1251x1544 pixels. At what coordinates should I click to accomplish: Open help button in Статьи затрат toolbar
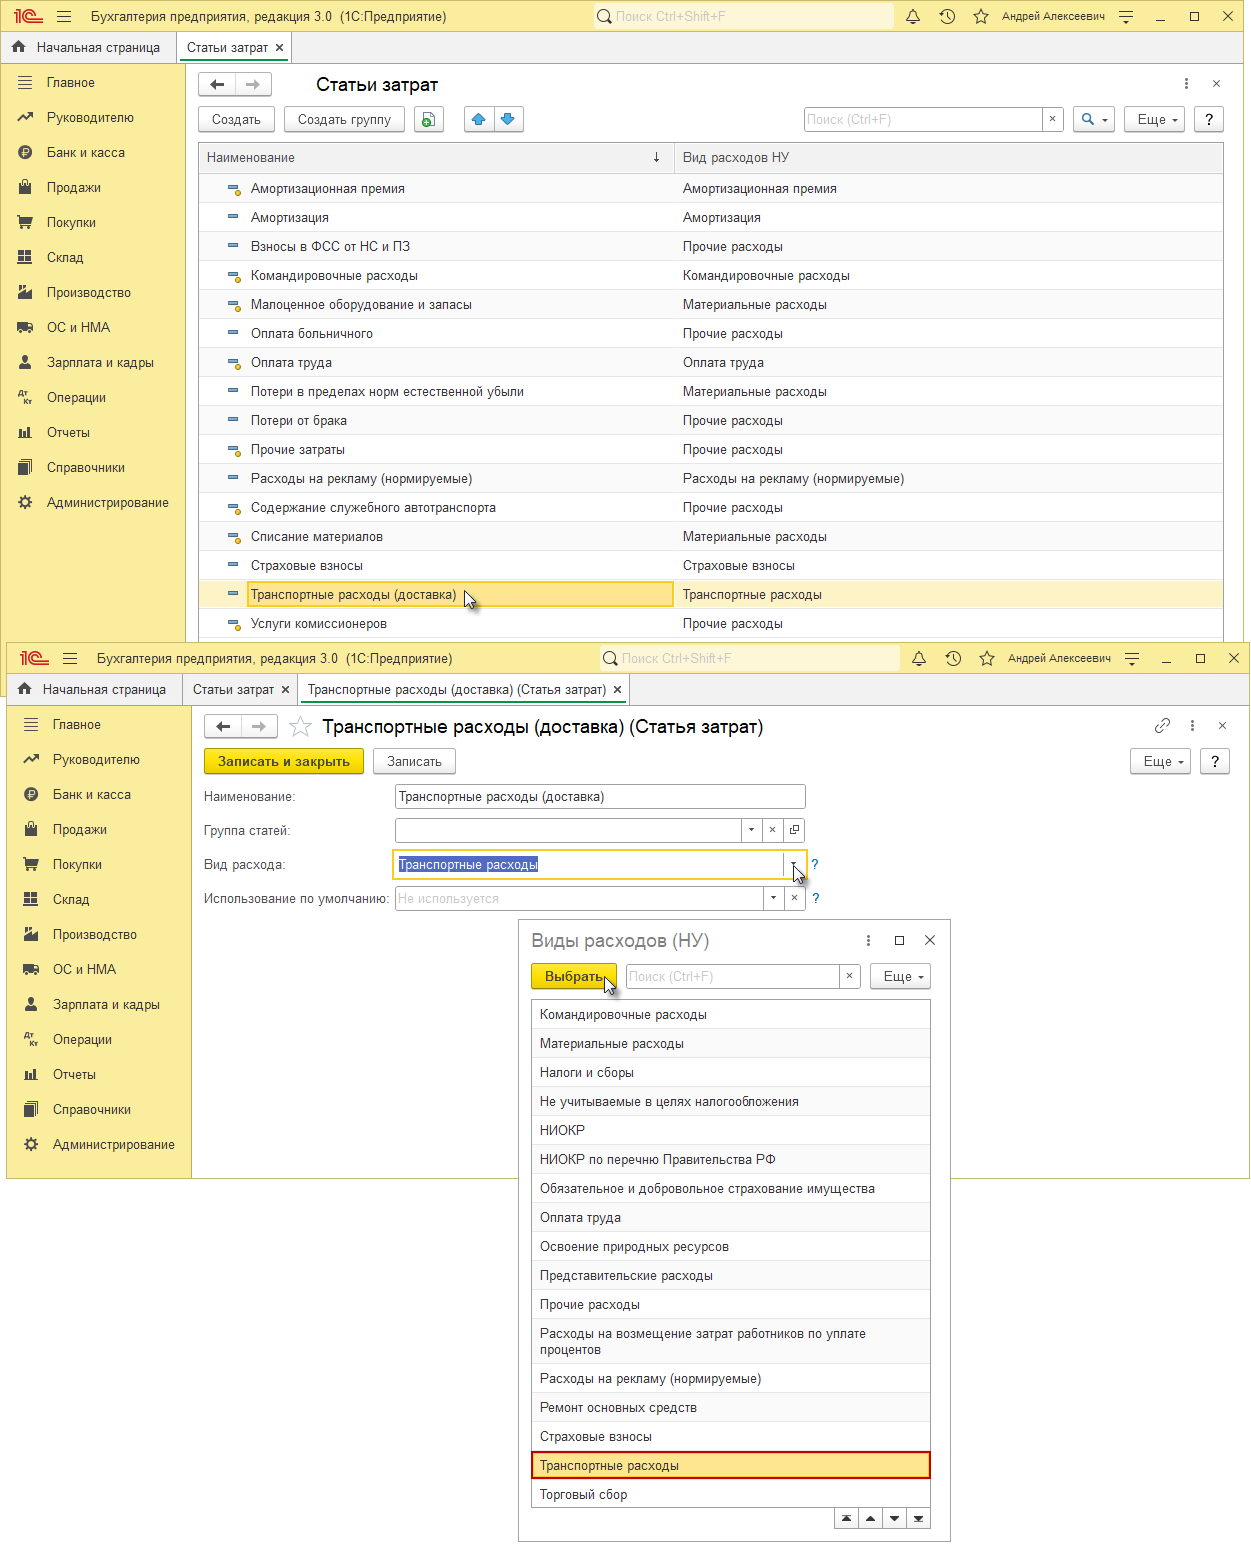(1209, 119)
